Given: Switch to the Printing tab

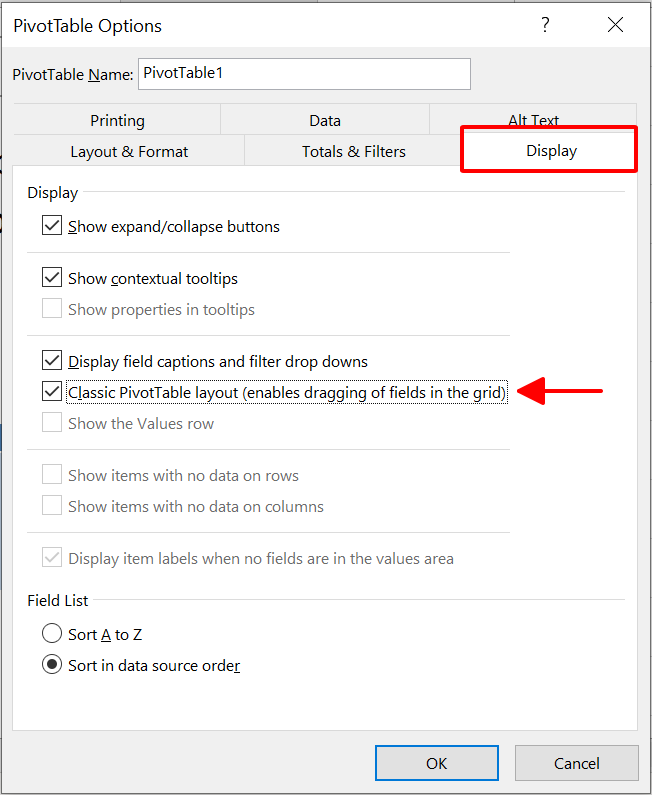Looking at the screenshot, I should point(117,120).
